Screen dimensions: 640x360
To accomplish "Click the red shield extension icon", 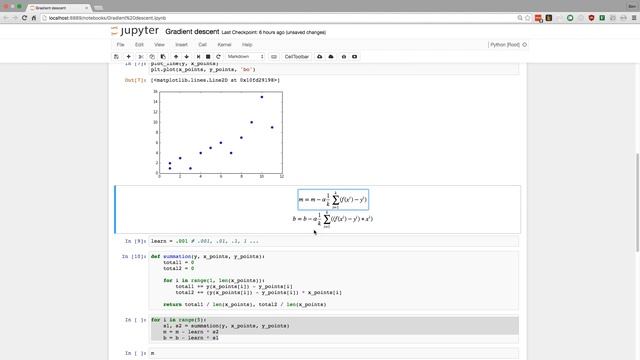I will 591,18.
